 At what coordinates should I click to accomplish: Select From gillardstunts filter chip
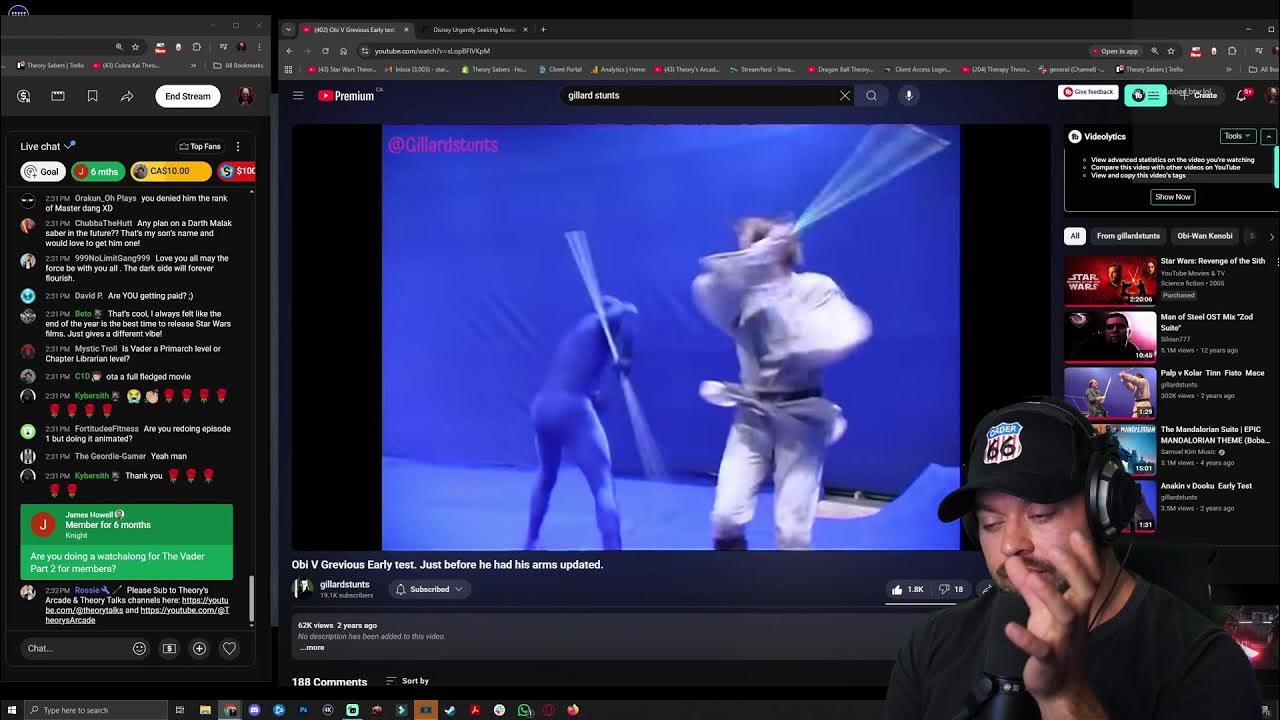(x=1128, y=236)
